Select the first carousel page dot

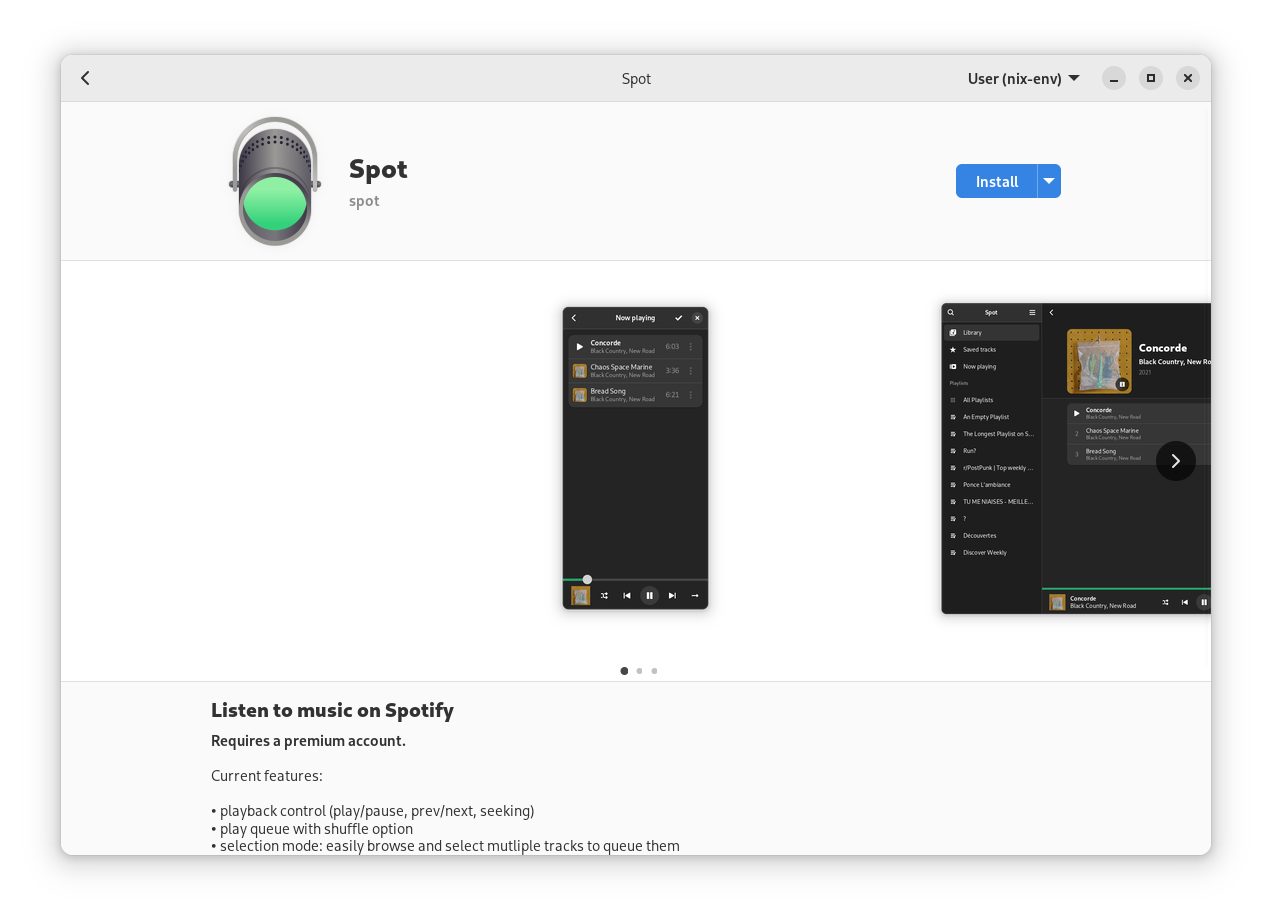(x=624, y=671)
